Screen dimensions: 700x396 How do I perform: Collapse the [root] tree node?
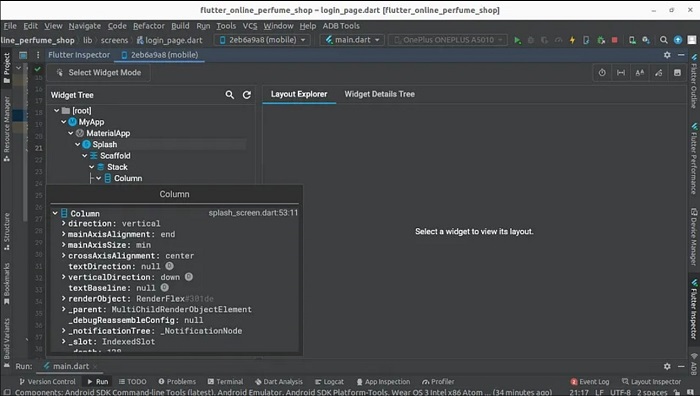57,110
